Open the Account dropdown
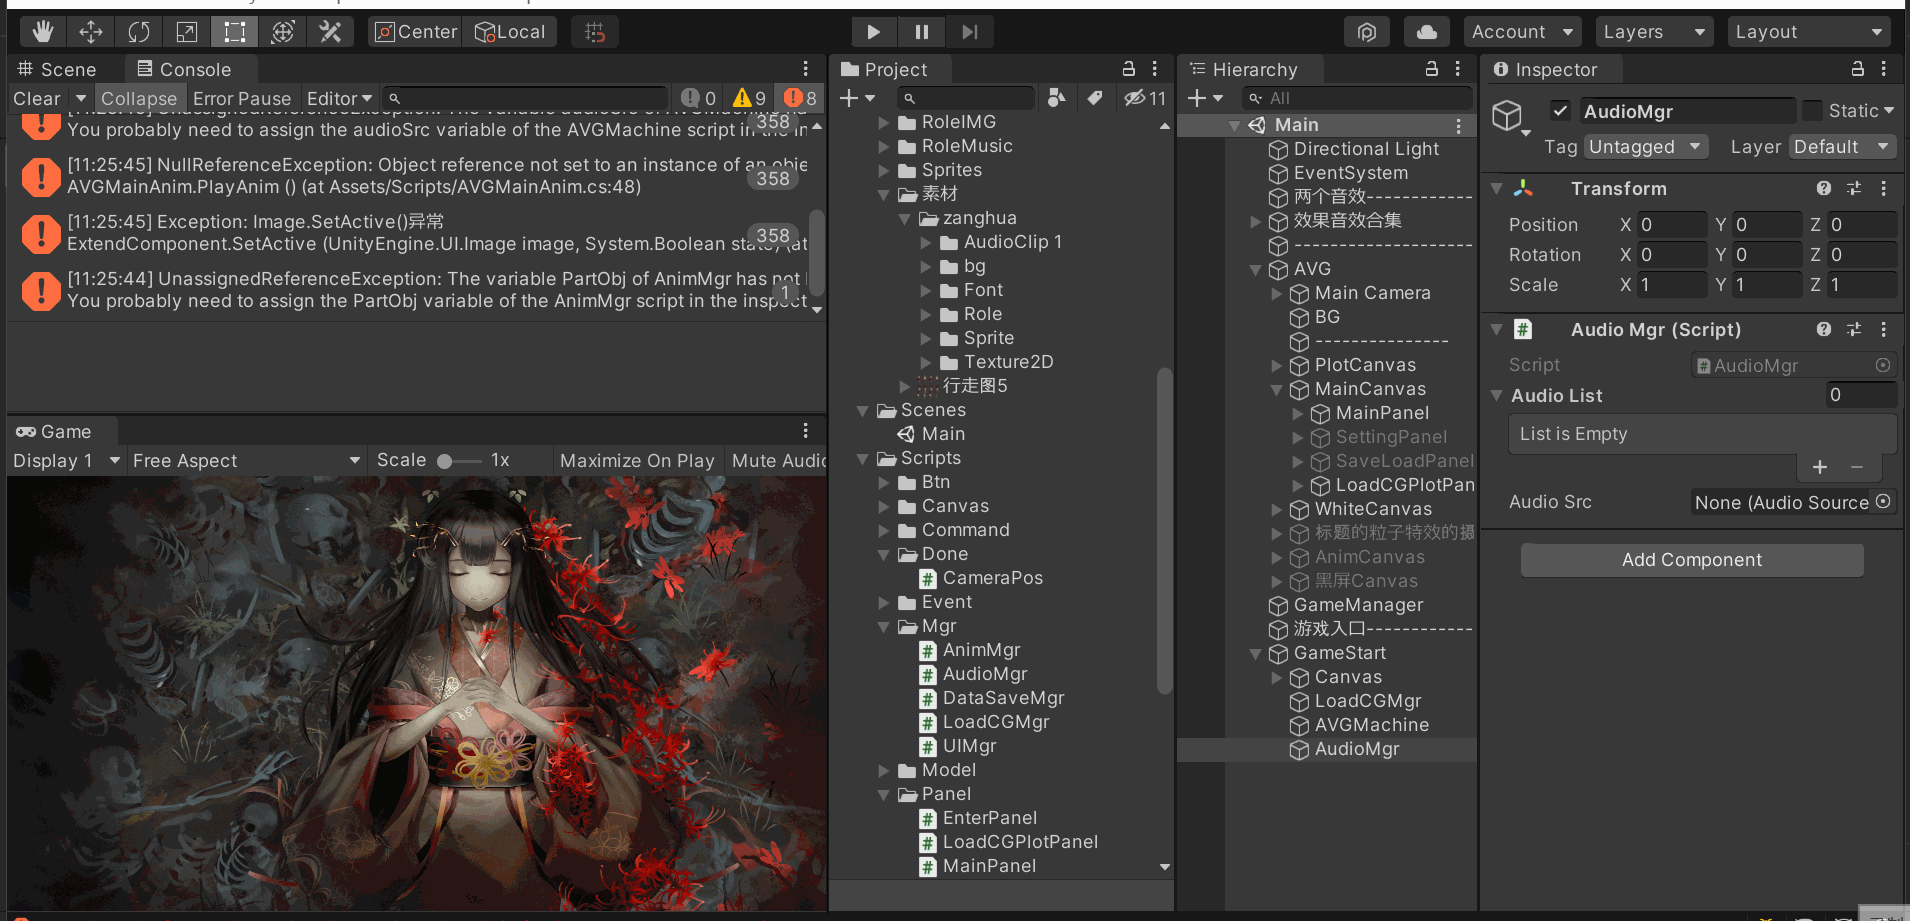The width and height of the screenshot is (1910, 921). (1522, 32)
